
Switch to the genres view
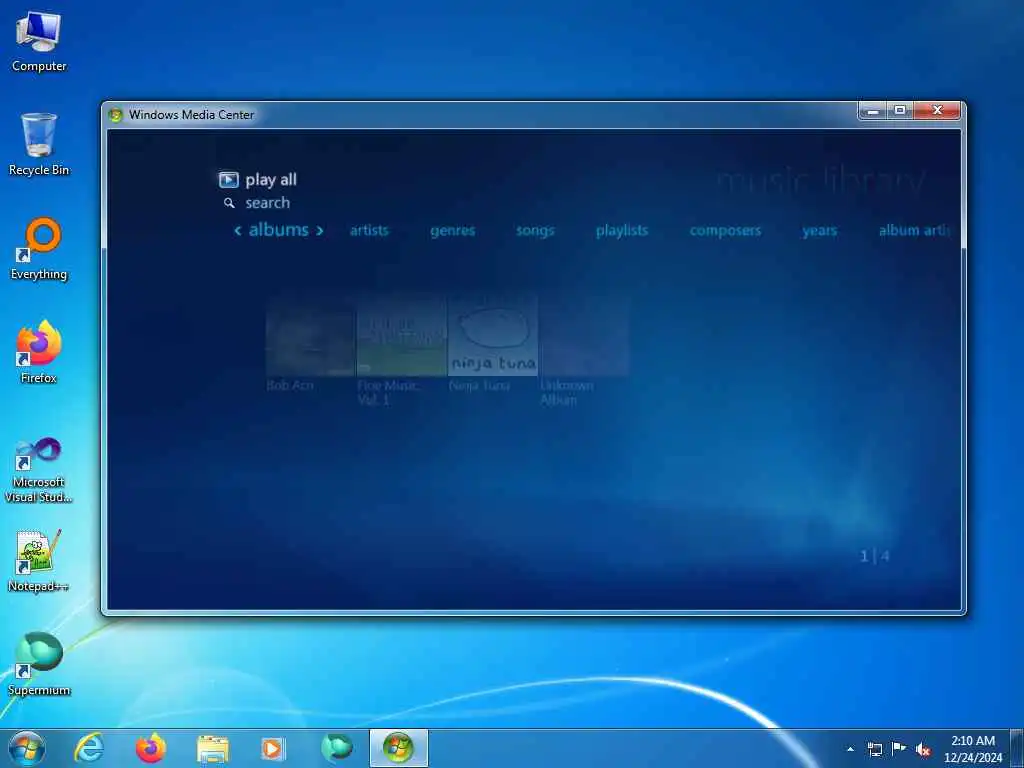(x=453, y=231)
